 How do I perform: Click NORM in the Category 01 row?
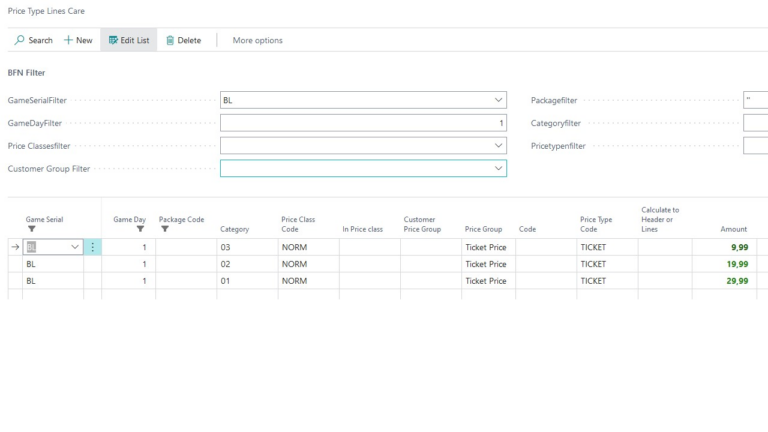point(294,281)
